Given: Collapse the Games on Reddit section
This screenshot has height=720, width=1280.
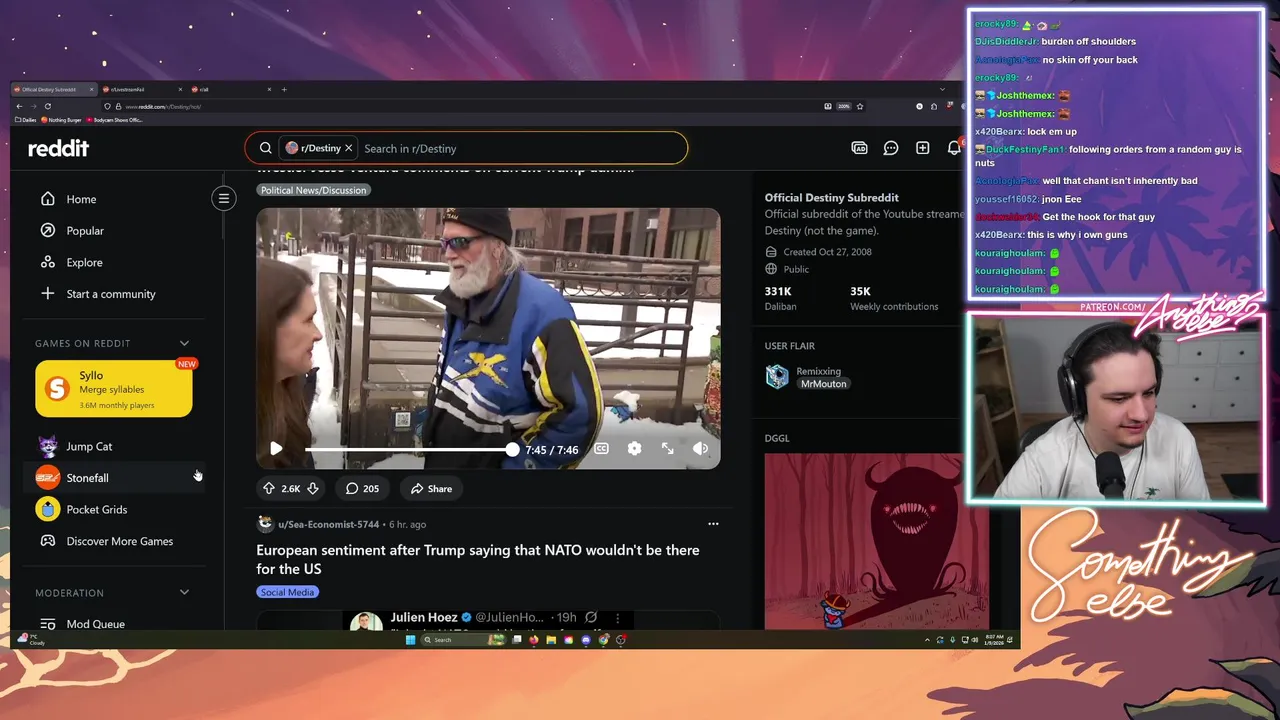Looking at the screenshot, I should 184,343.
